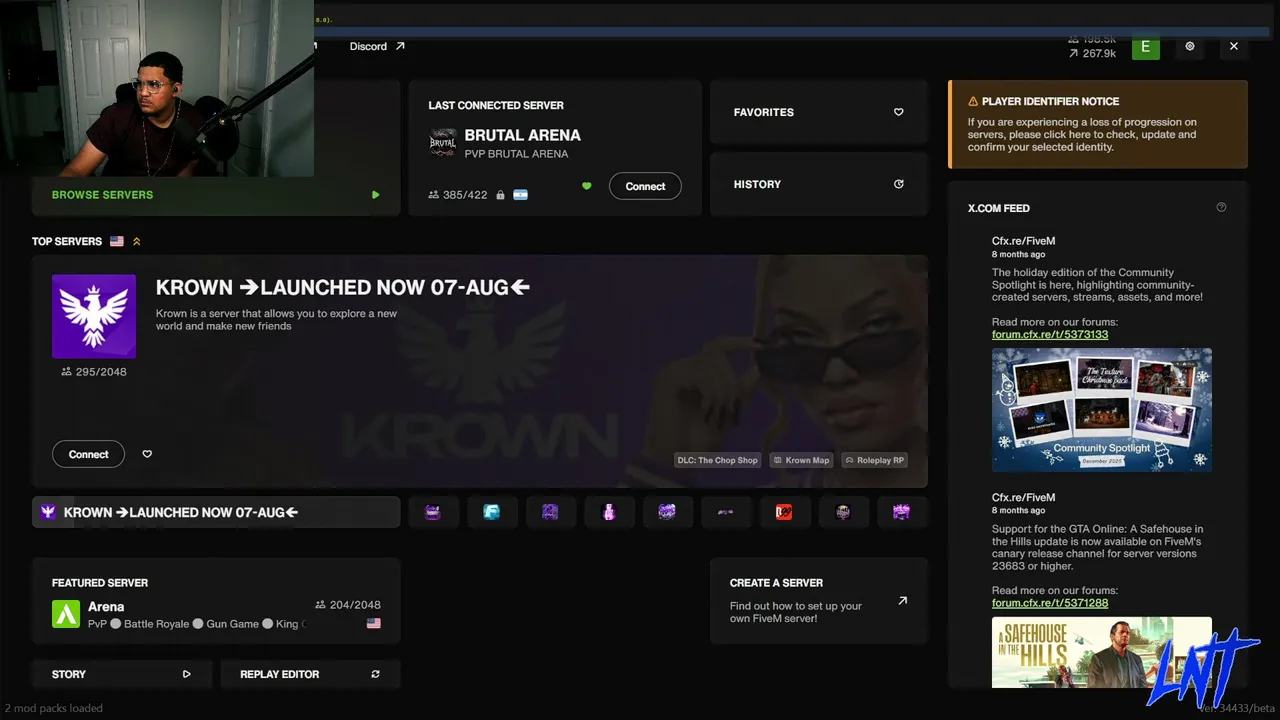Click the DLC: The Chop Shop tag
This screenshot has width=1280, height=720.
coord(718,460)
